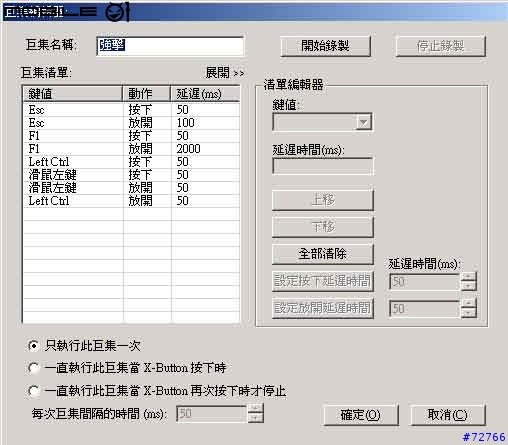Screen dimensions: 508x445
Task: Select the Left Ctrl 按下 row
Action: click(x=131, y=162)
